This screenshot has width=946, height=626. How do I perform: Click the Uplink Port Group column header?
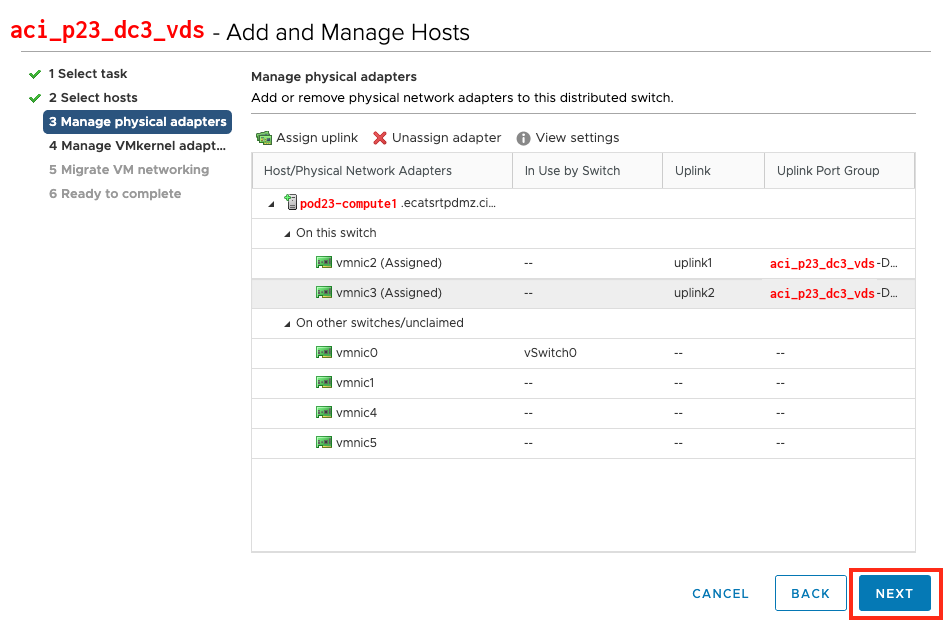[x=839, y=171]
